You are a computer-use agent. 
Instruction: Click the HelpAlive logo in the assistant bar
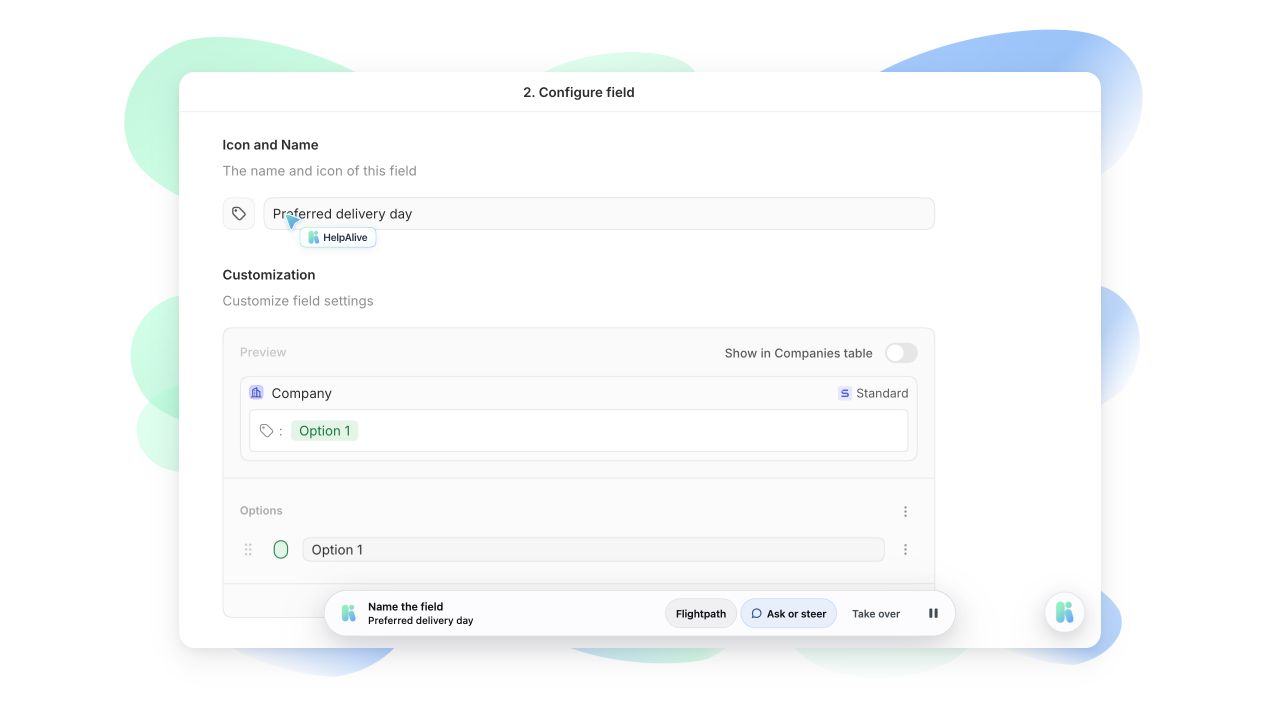(348, 613)
